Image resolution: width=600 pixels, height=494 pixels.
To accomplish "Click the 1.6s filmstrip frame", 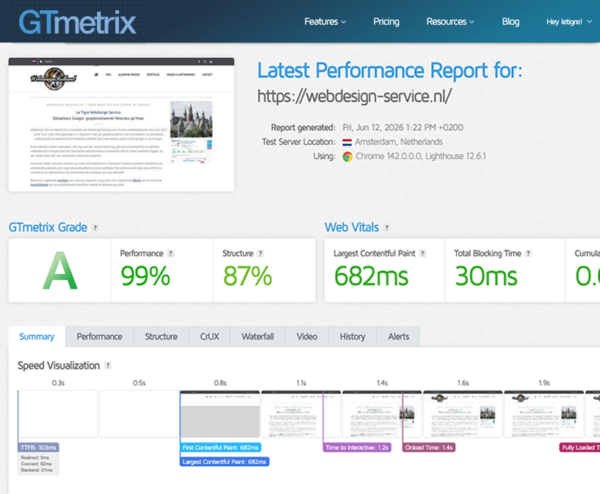I will click(x=463, y=414).
